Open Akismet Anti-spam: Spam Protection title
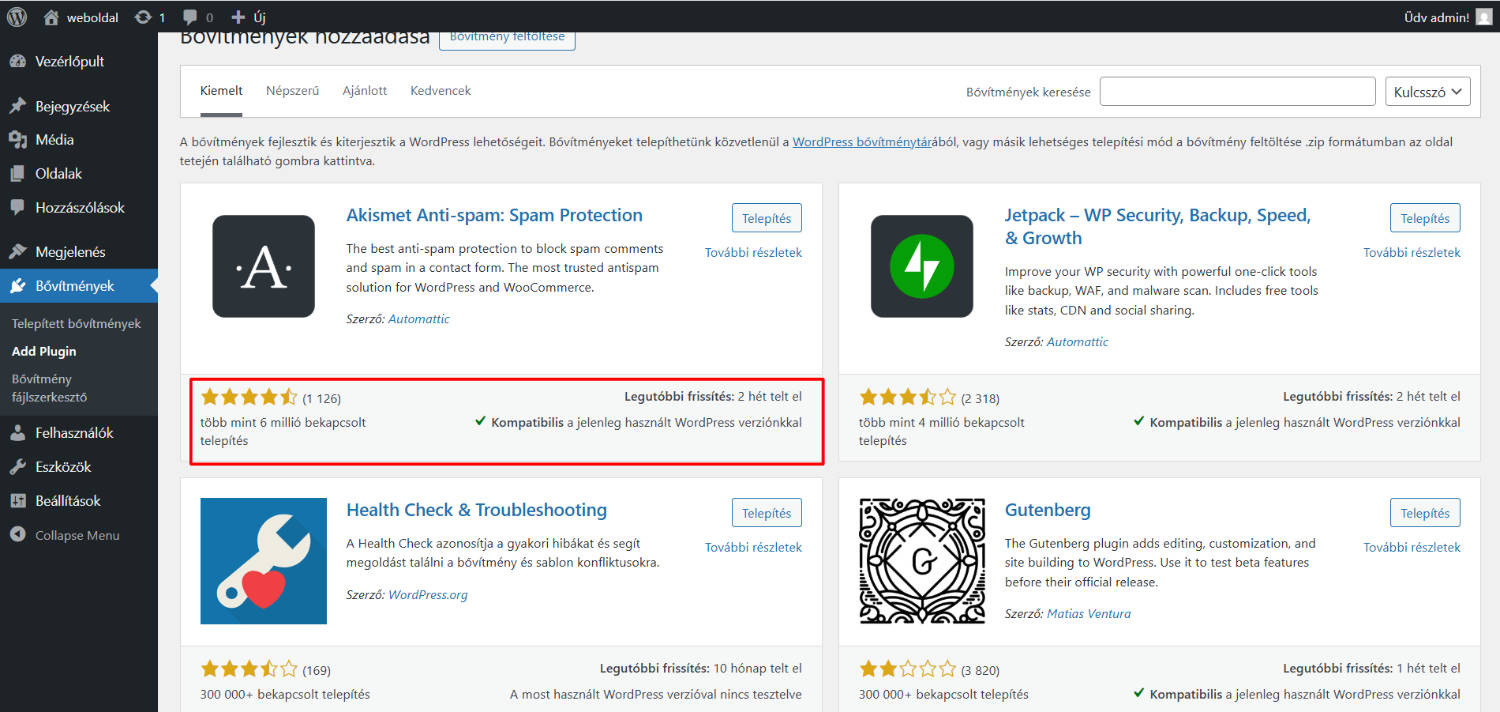 (494, 215)
